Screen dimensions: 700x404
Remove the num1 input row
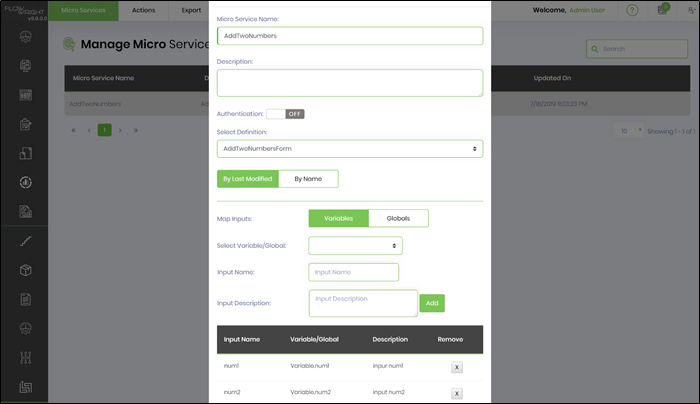(x=457, y=367)
